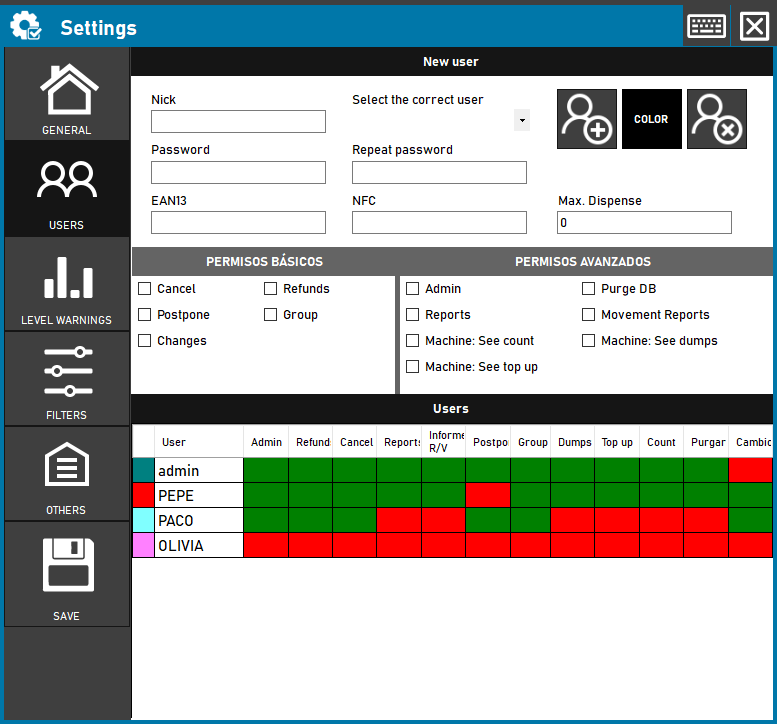This screenshot has height=724, width=777.
Task: Open the on-screen keyboard icon
Action: [x=706, y=26]
